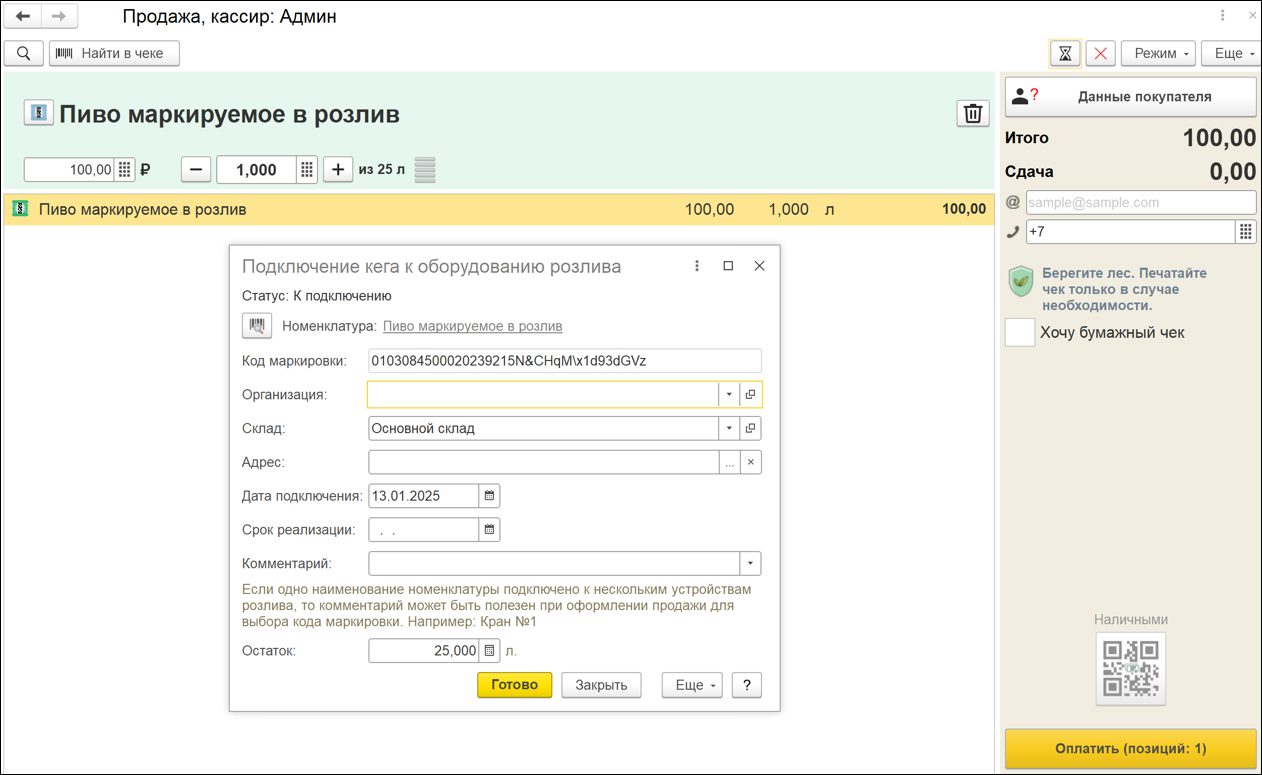Image resolution: width=1262 pixels, height=775 pixels.
Task: Toggle the Хочу бумажный чек checkbox
Action: click(1020, 333)
